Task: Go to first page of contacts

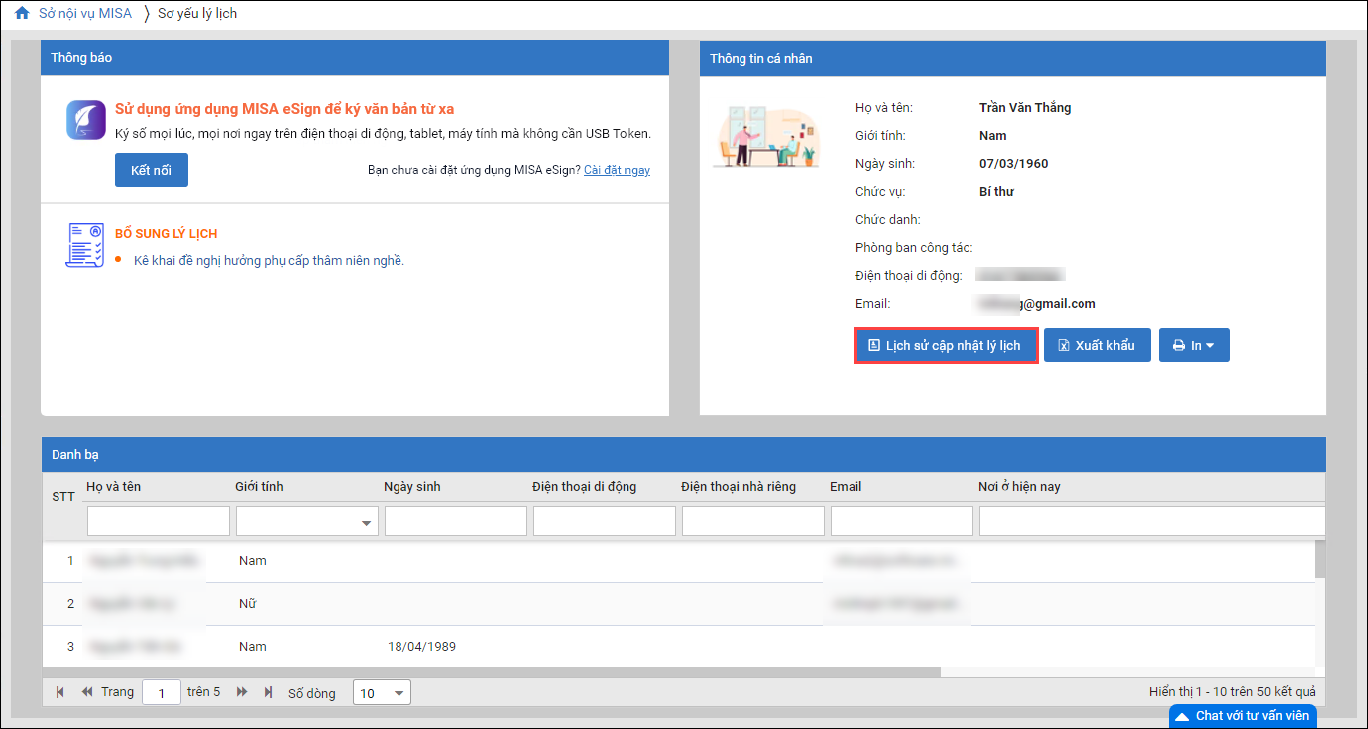Action: [60, 692]
